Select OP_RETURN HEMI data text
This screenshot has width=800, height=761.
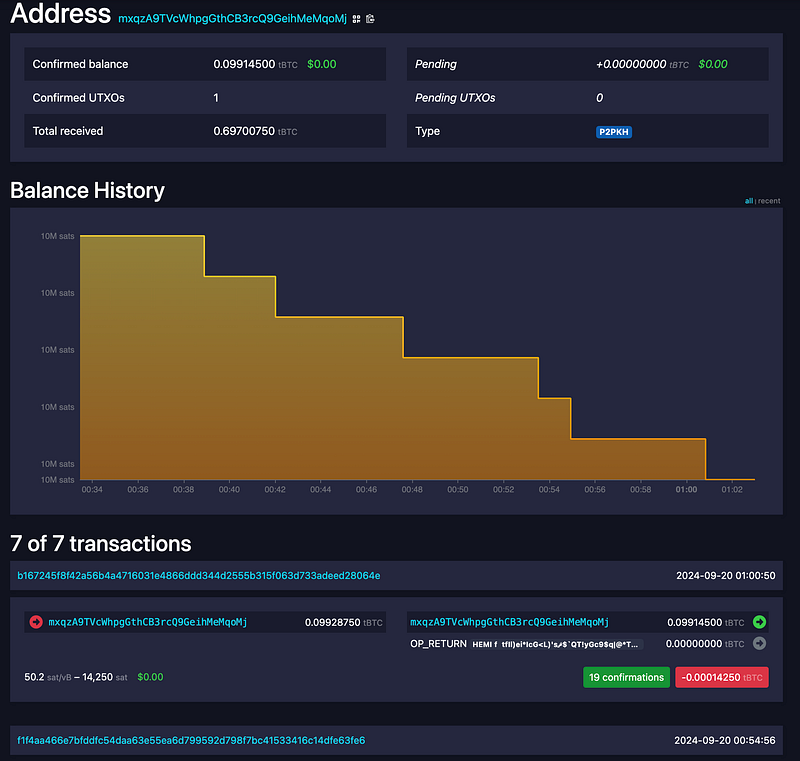click(555, 644)
